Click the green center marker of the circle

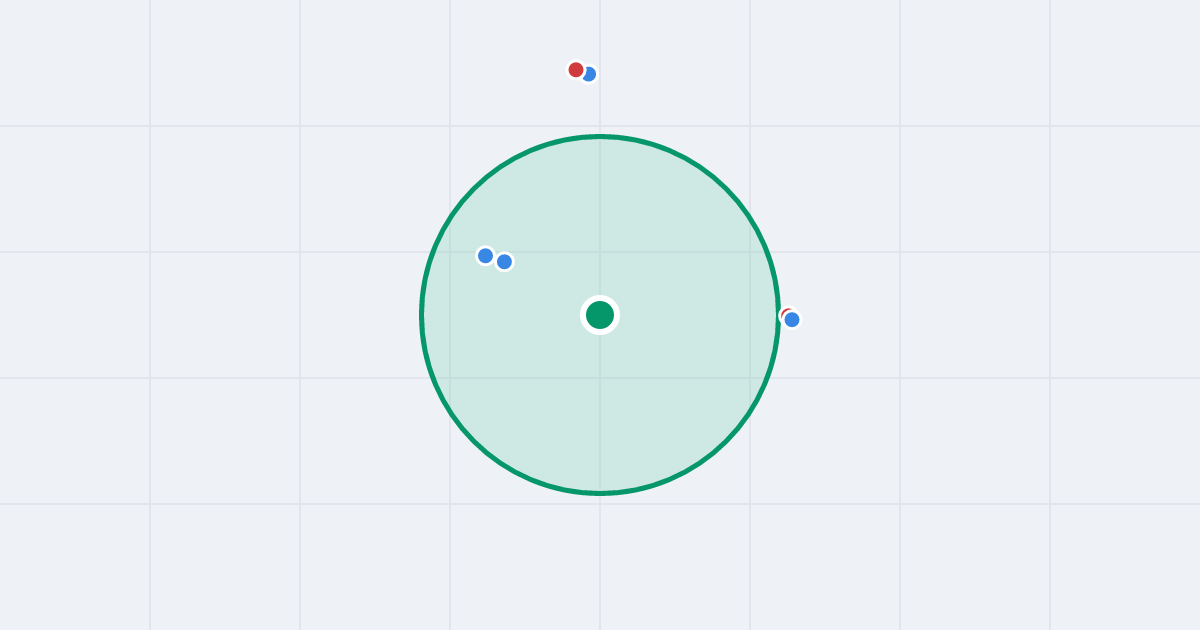[x=600, y=315]
